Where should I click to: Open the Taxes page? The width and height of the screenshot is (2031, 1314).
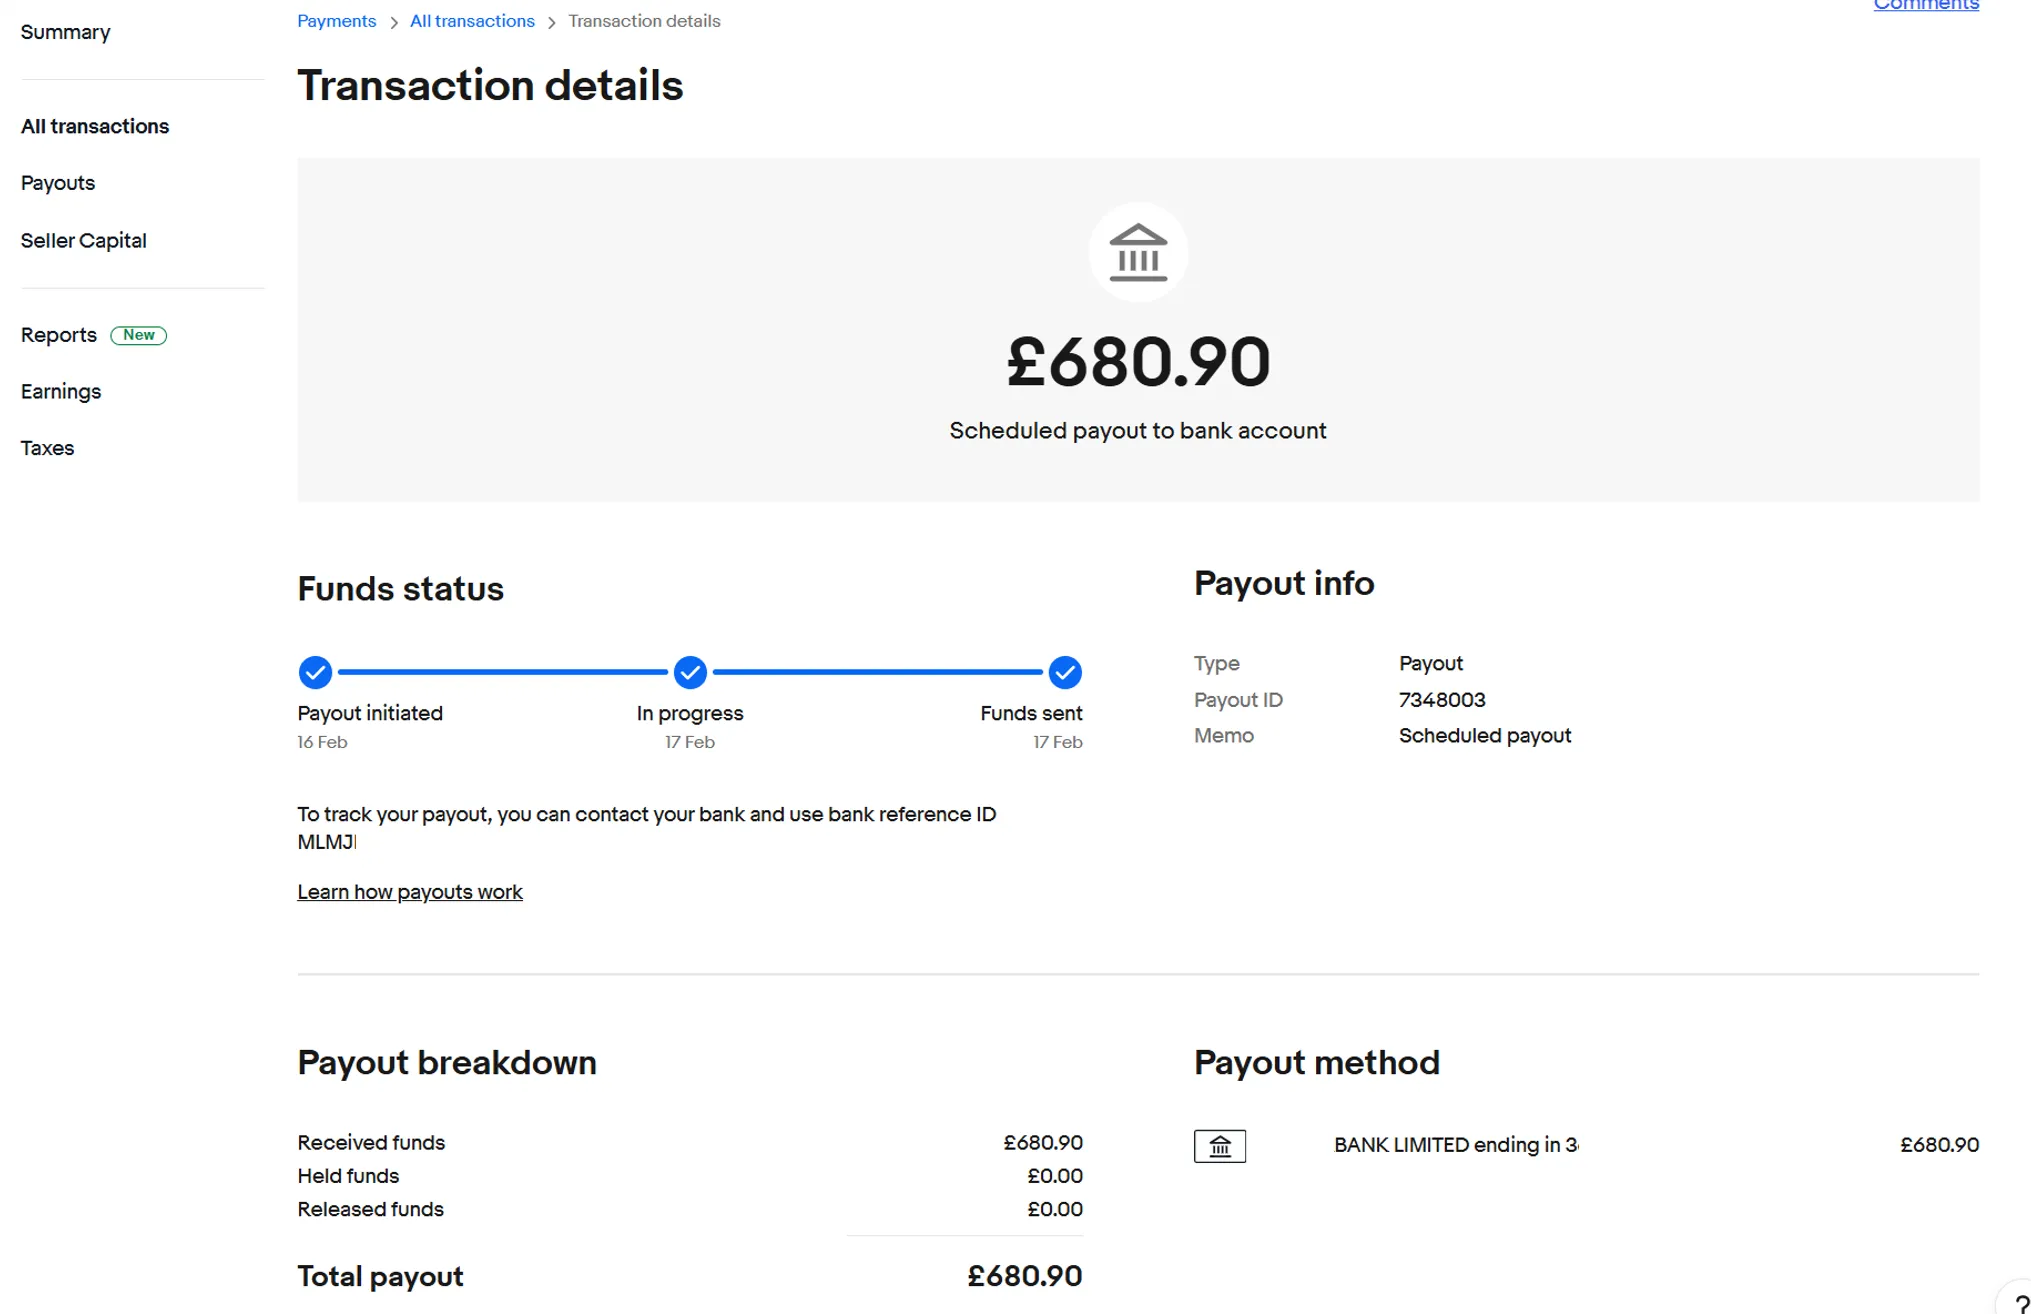click(46, 447)
